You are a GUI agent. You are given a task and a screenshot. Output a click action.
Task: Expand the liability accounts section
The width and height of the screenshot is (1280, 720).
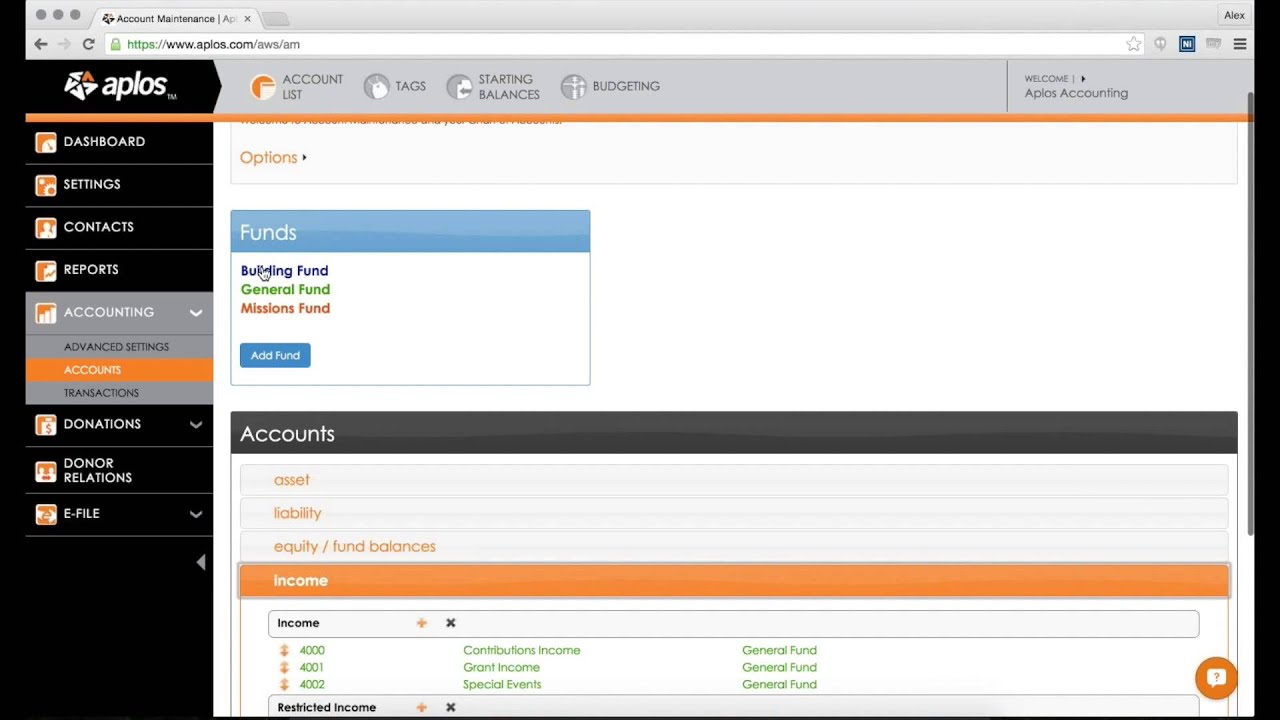733,513
